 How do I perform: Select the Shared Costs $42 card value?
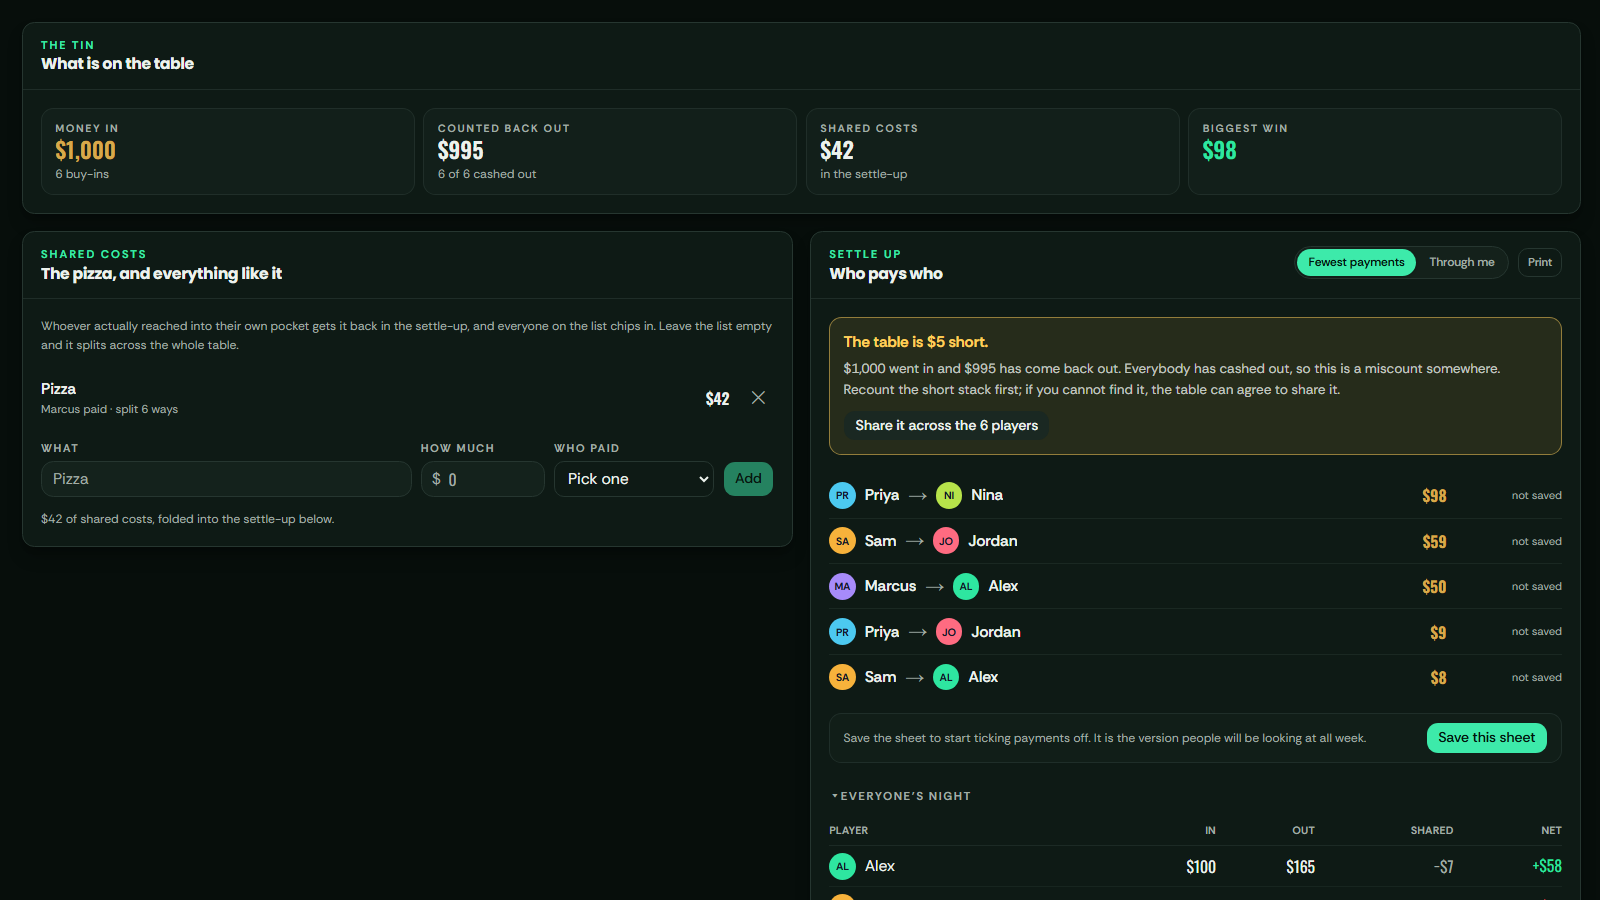pyautogui.click(x=837, y=151)
